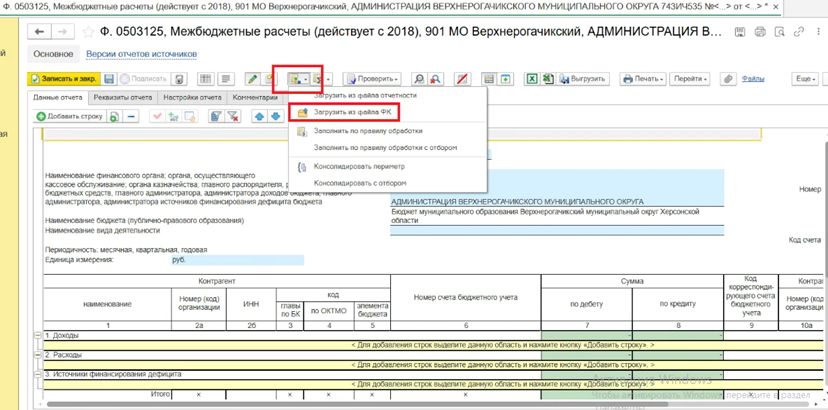
Task: Select the Комментарии tab
Action: click(255, 97)
